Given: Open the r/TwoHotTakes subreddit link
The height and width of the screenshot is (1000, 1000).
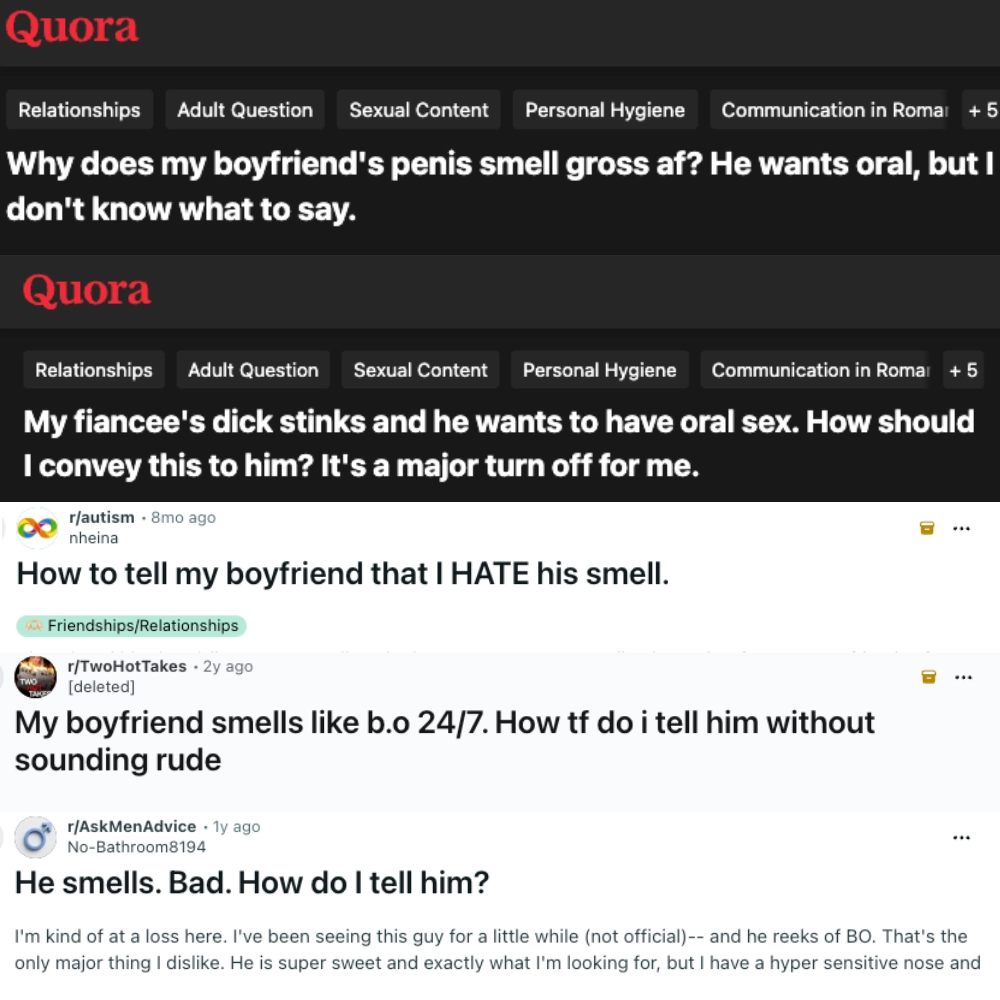Looking at the screenshot, I should [127, 666].
